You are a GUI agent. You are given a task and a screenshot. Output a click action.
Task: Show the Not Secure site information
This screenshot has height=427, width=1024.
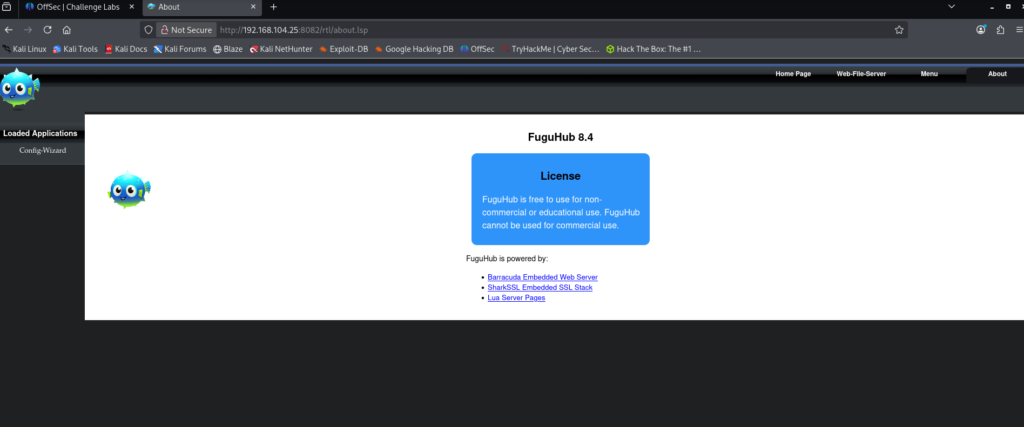(186, 30)
